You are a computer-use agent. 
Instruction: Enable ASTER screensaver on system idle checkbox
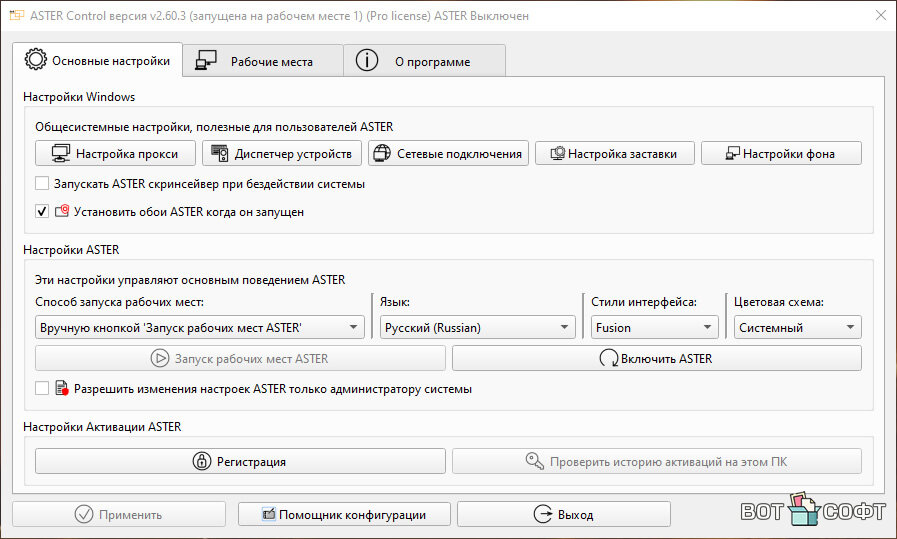click(42, 184)
